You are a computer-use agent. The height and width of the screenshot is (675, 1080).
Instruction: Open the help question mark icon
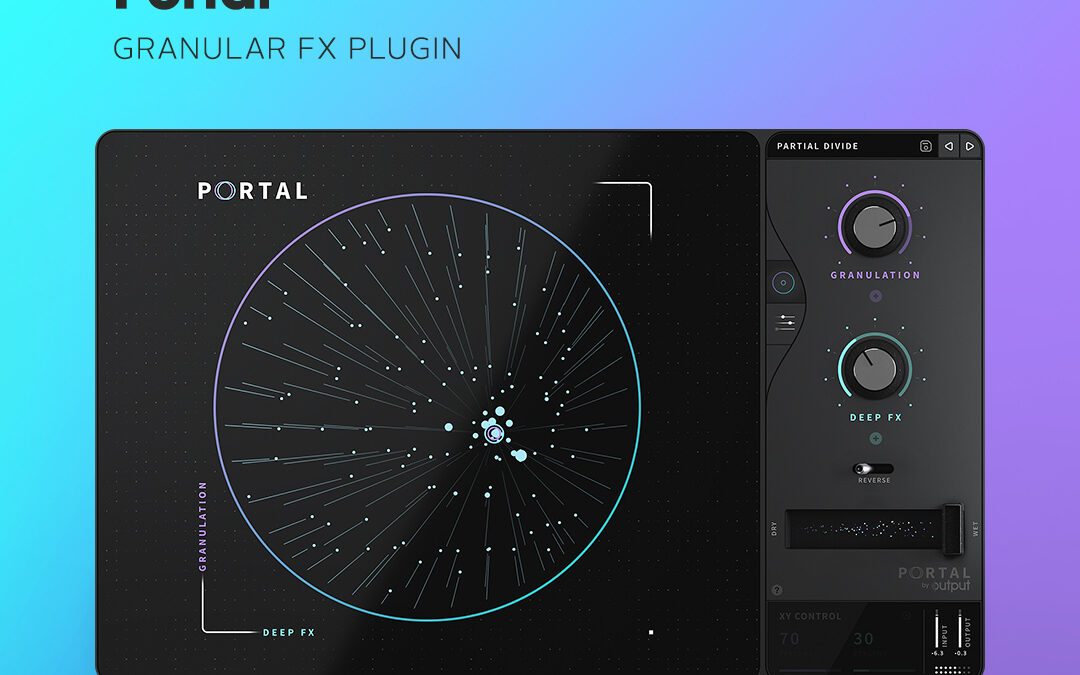pos(777,590)
